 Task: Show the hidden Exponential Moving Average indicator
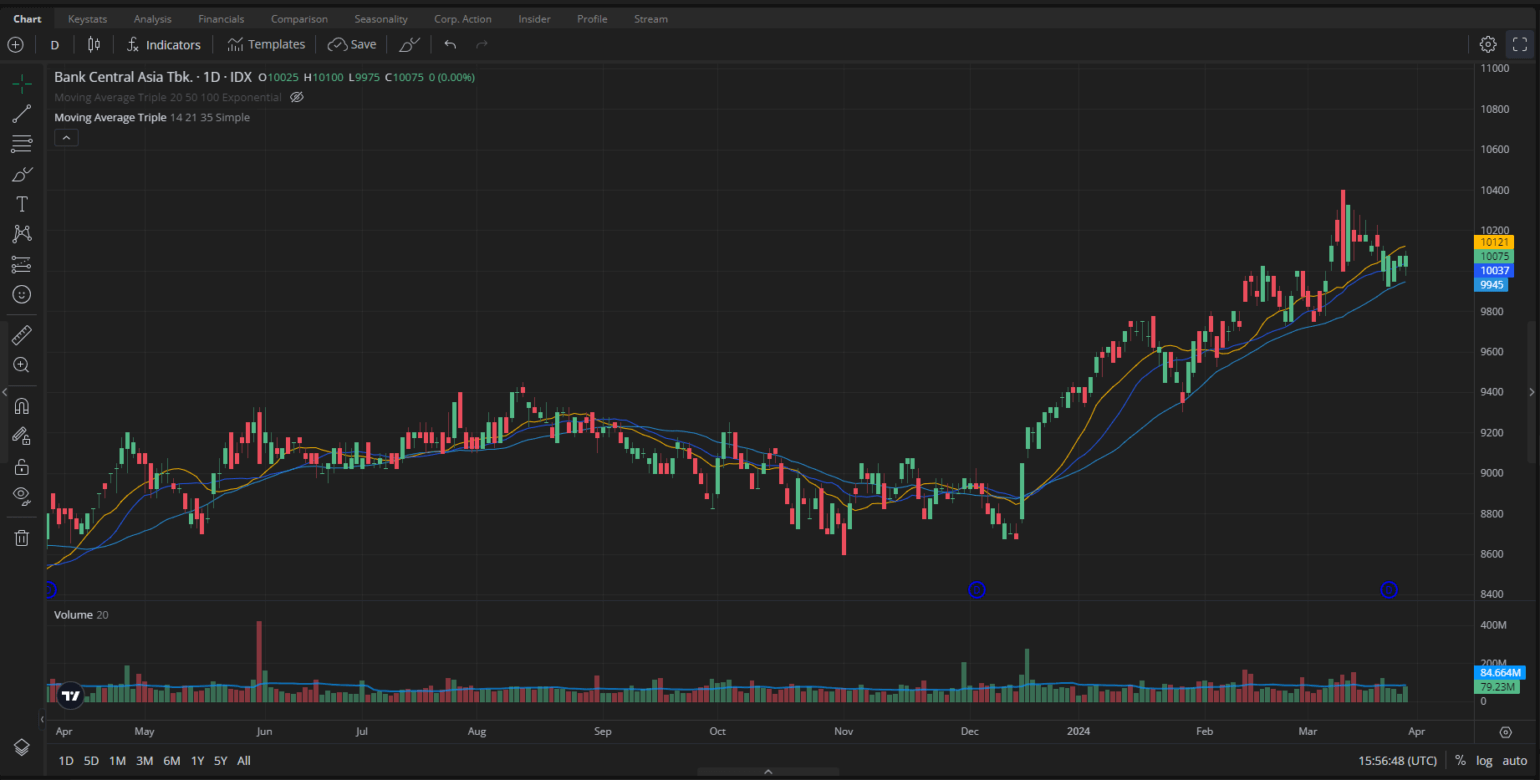pyautogui.click(x=296, y=97)
